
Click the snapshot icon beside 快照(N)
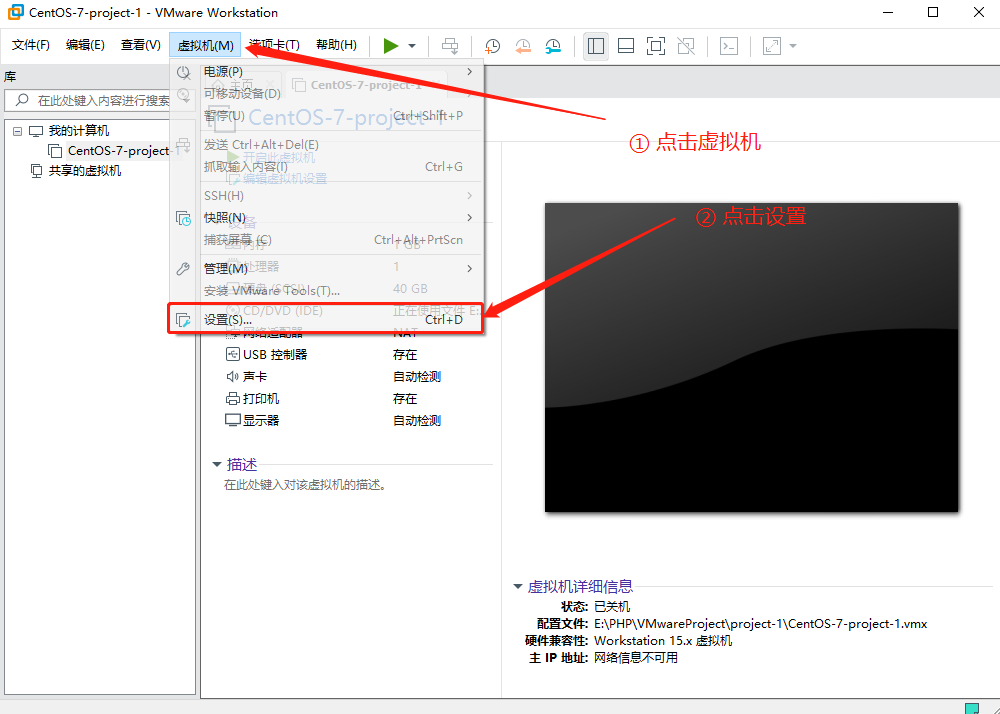click(183, 218)
